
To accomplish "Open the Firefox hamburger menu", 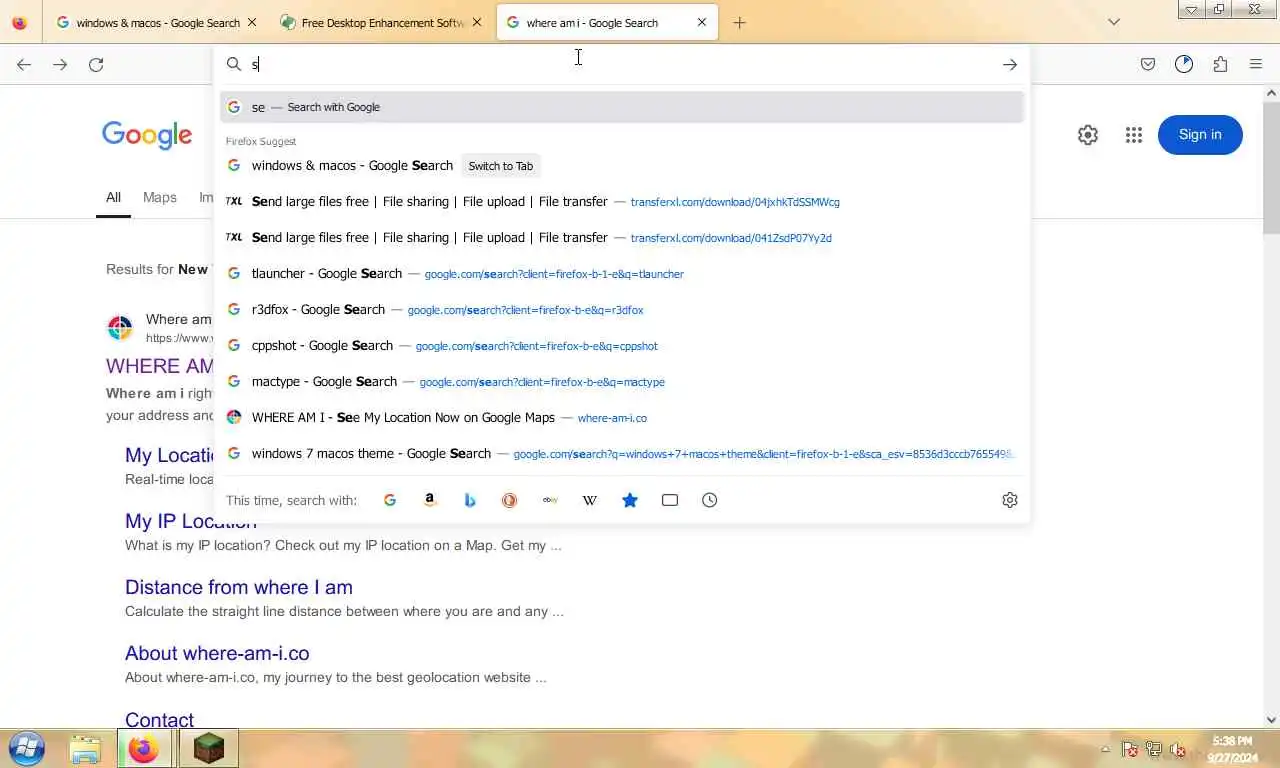I will [1256, 64].
